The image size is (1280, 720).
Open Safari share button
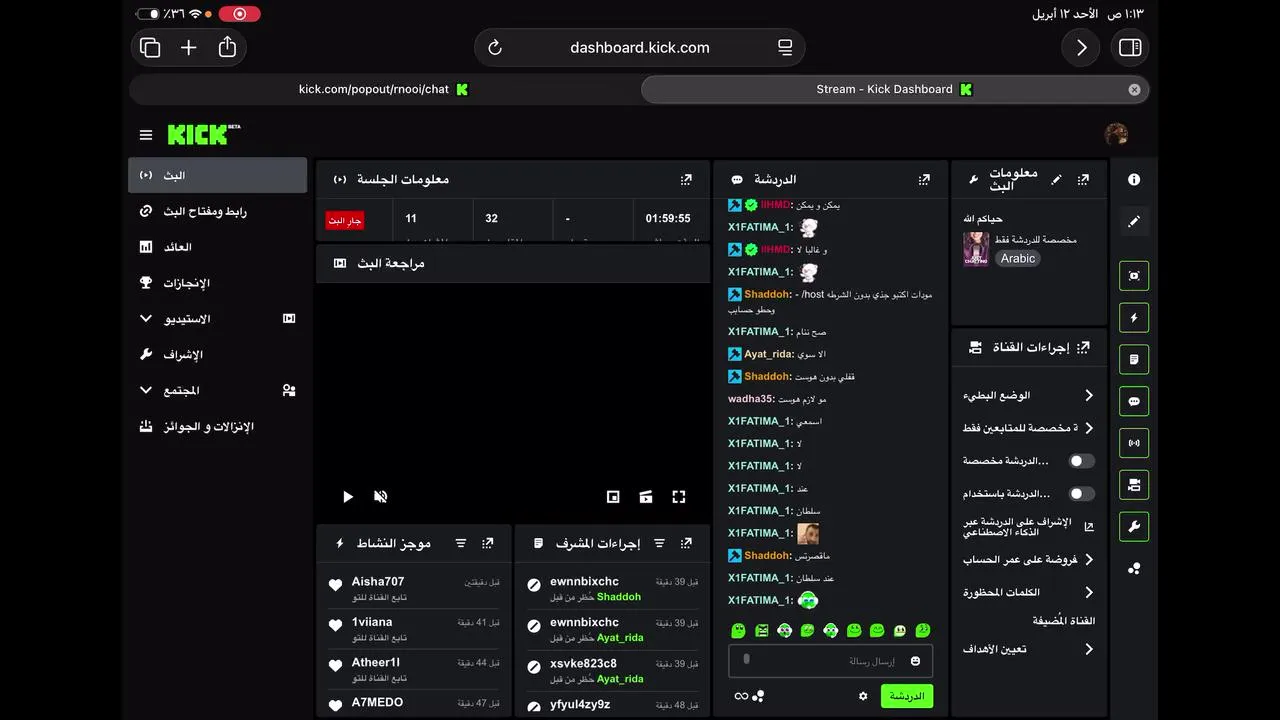(x=227, y=47)
